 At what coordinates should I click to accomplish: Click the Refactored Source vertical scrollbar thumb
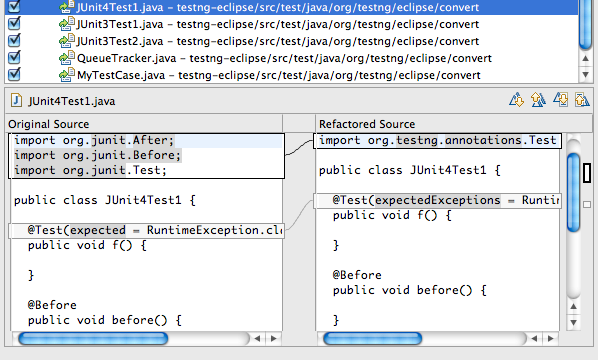573,192
